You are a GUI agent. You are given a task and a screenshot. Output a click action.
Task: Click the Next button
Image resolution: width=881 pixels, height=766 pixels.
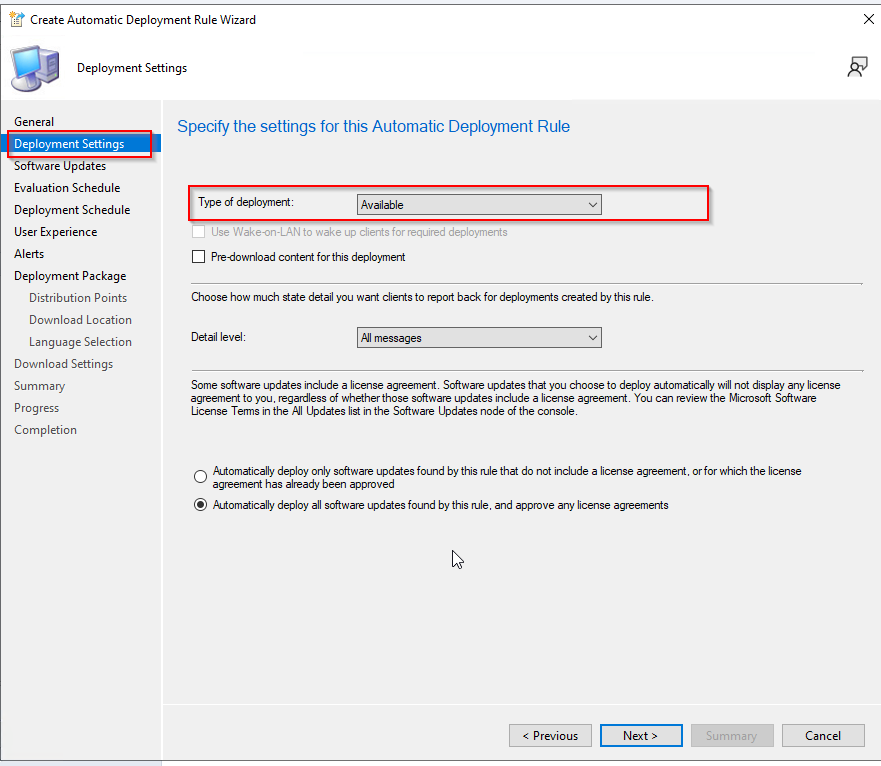pos(641,735)
